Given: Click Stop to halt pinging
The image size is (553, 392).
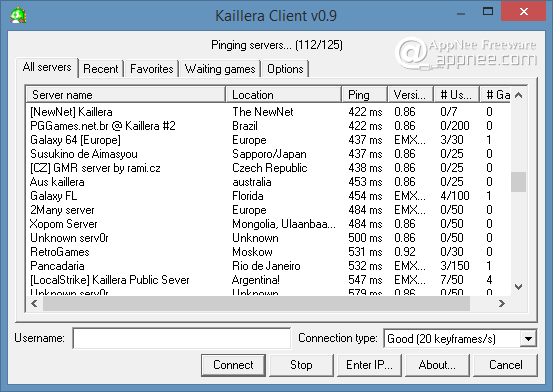Looking at the screenshot, I should point(301,365).
